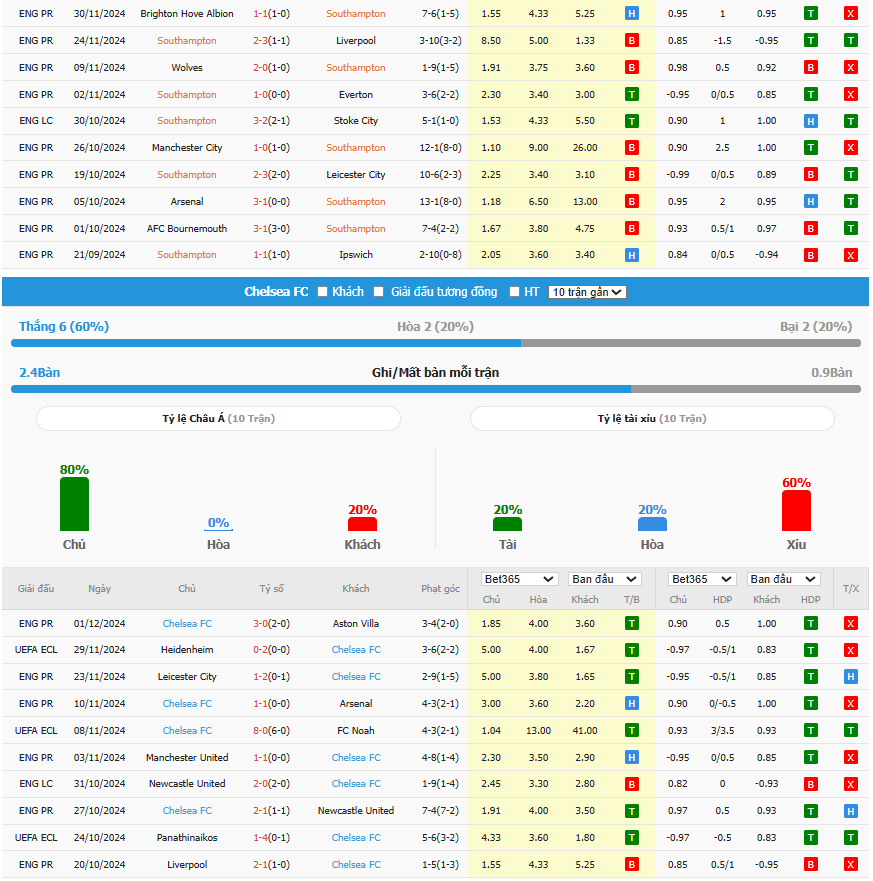Viewport: 873px width, 881px height.
Task: Click the red X badge in Heidenheim row
Action: 851,650
